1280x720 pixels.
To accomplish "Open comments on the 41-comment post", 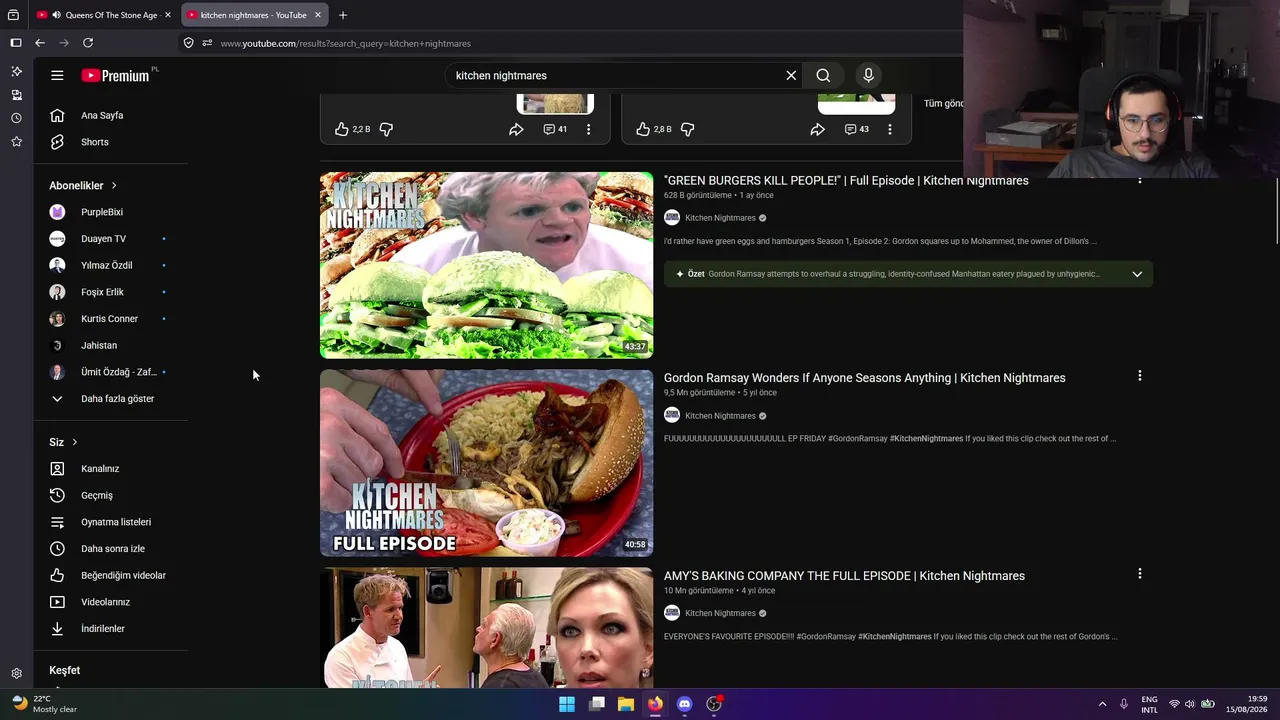I will [555, 129].
